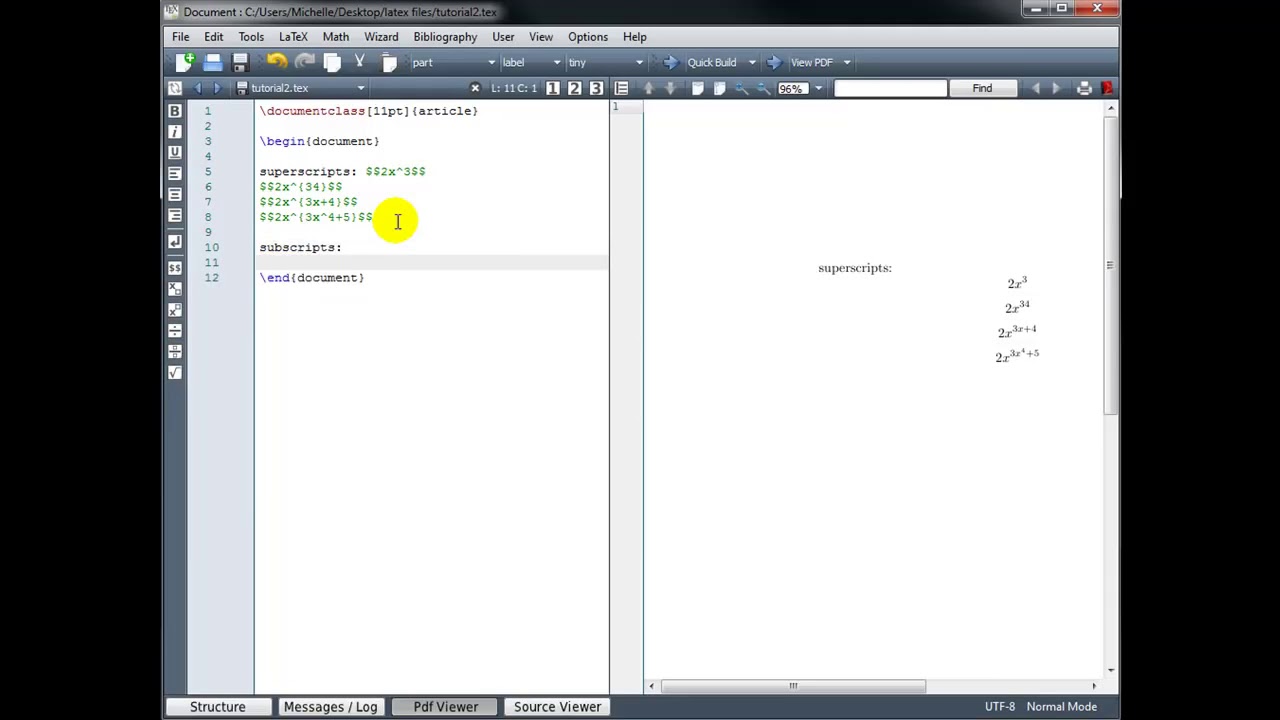Redo the last undone edit
1280x720 pixels.
pos(305,62)
